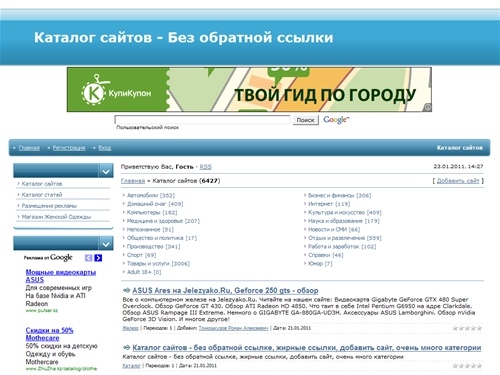Open the Adult 18+ category
The height and width of the screenshot is (375, 500).
(x=139, y=272)
